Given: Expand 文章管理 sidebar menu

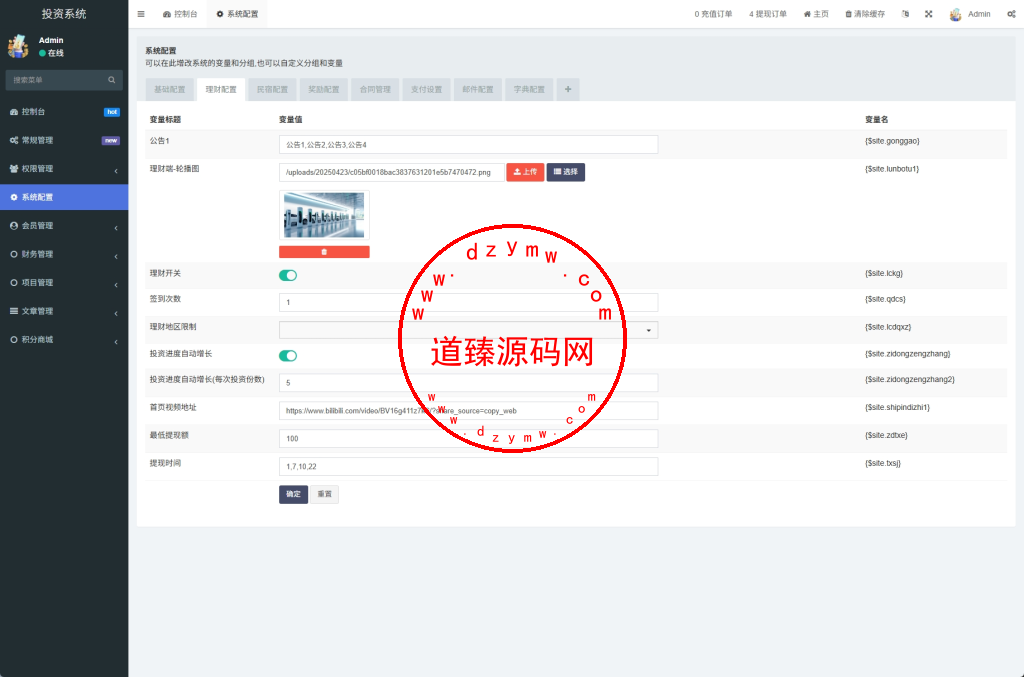Looking at the screenshot, I should pos(64,311).
